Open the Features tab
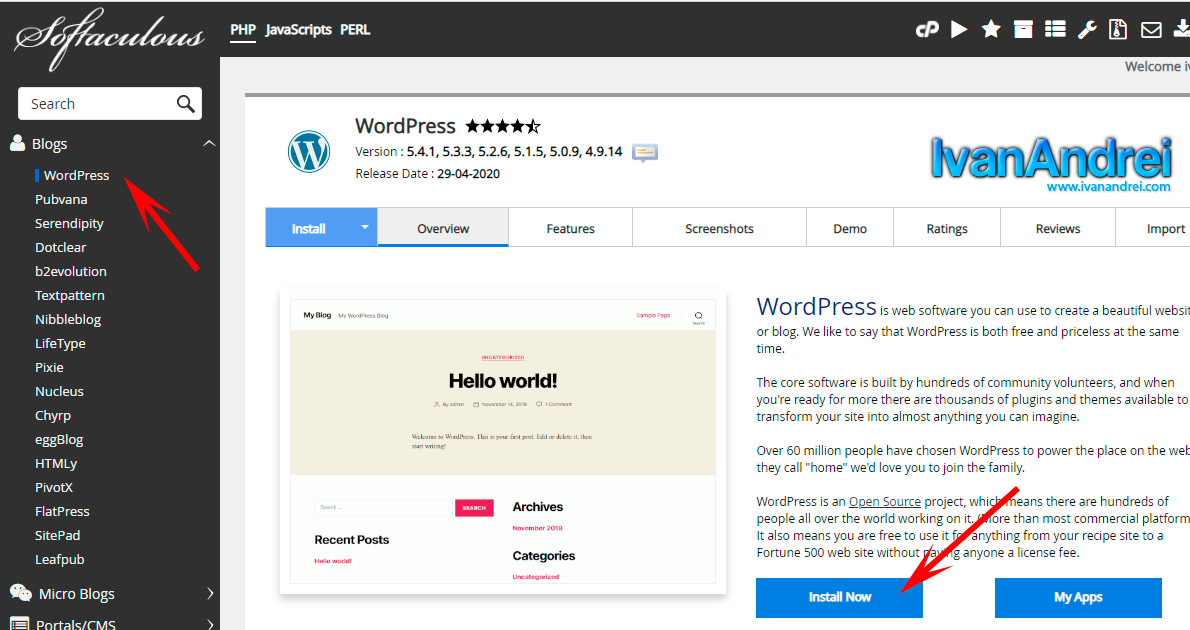 [x=570, y=228]
